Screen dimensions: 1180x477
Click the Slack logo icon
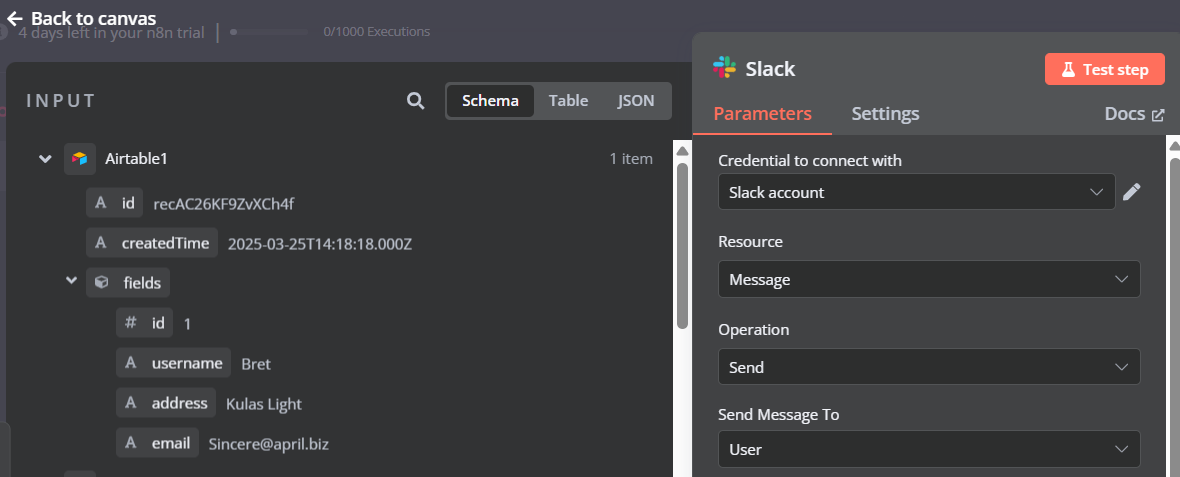(x=724, y=68)
